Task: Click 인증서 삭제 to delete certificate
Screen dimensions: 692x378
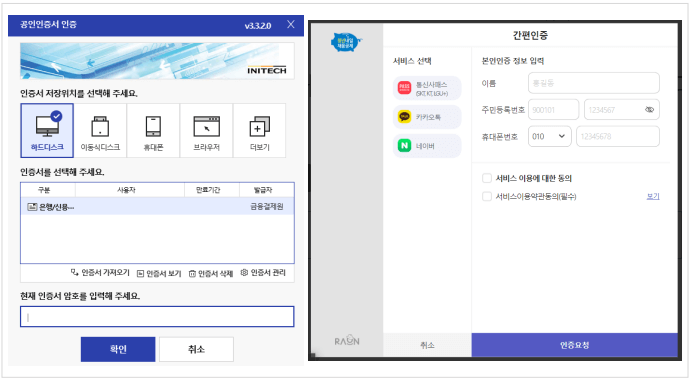Action: [211, 273]
